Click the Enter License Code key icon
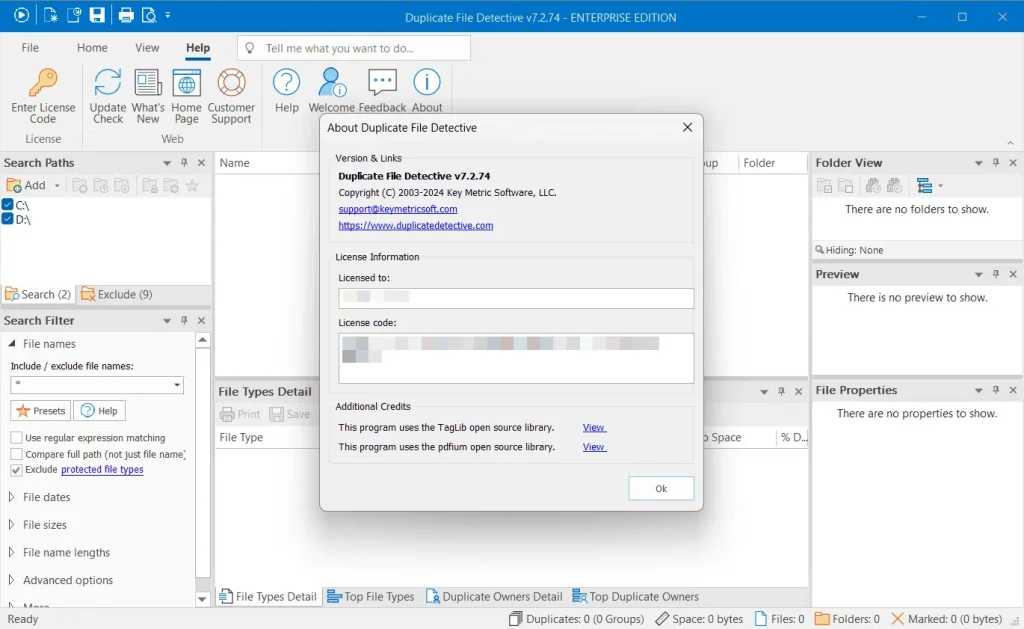The width and height of the screenshot is (1024, 629). point(43,84)
